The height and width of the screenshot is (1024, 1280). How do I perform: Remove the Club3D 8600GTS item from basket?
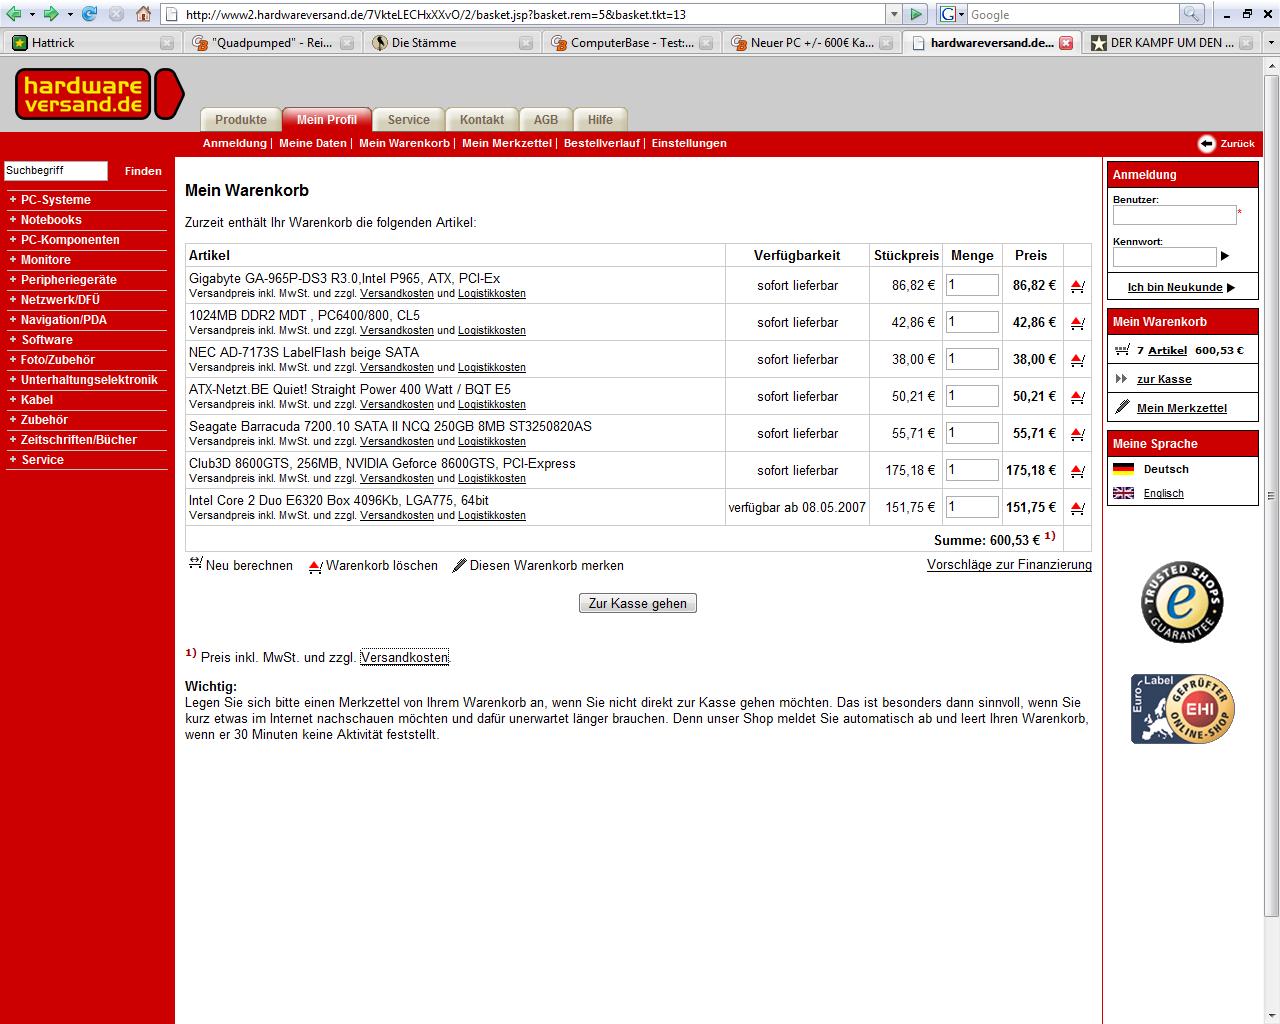click(1077, 471)
